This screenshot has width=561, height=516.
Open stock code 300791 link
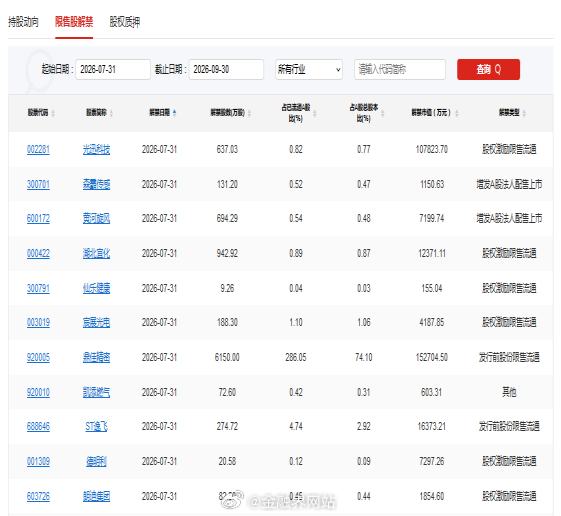[38, 288]
